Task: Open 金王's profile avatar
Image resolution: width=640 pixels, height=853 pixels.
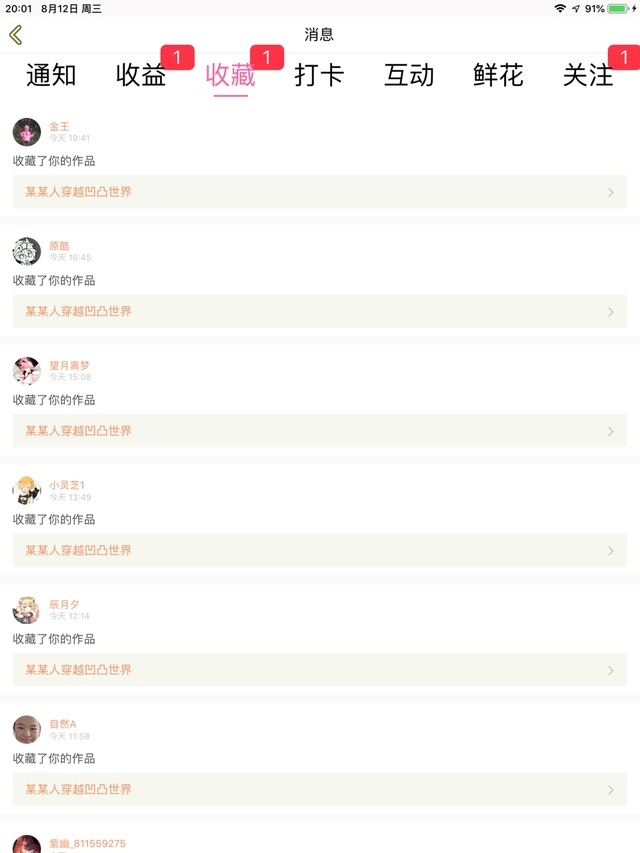Action: tap(27, 132)
